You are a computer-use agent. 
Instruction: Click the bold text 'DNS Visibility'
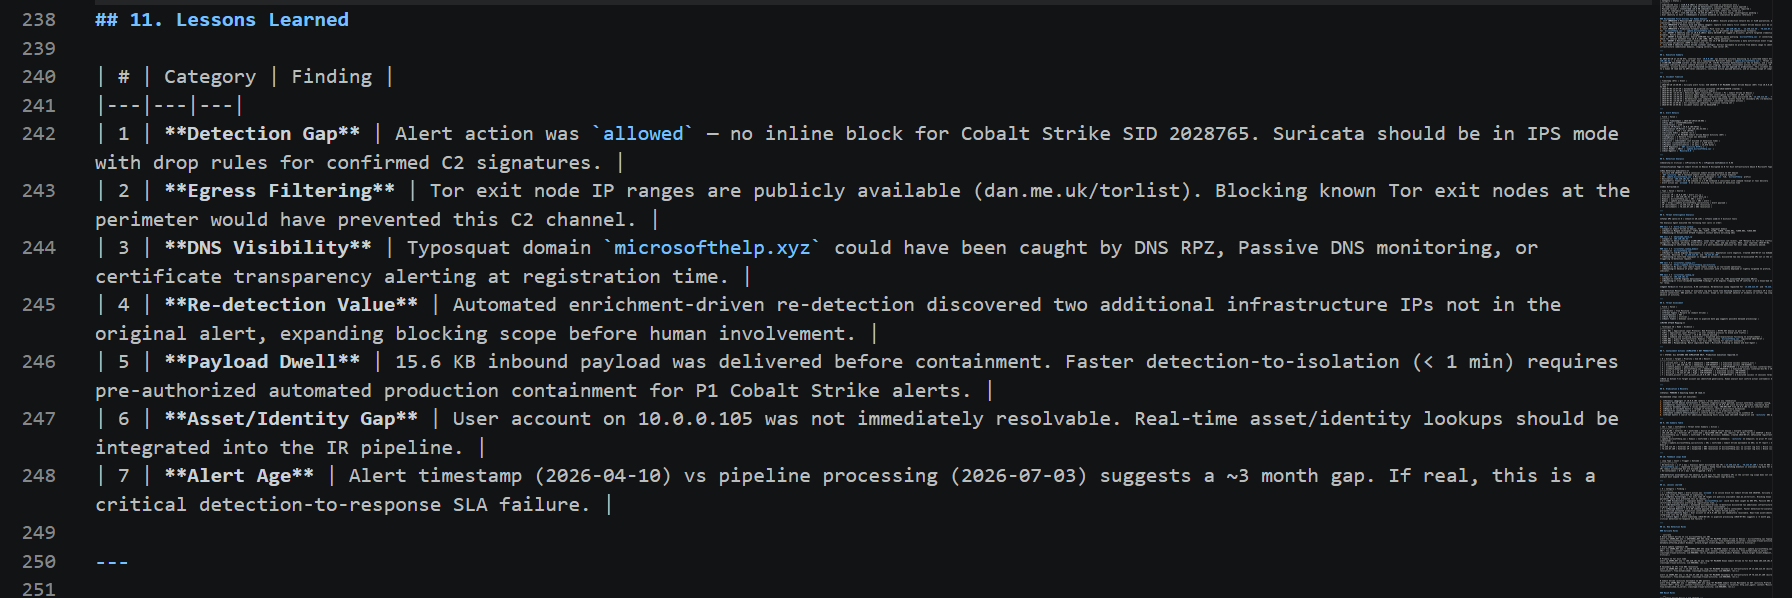click(268, 248)
